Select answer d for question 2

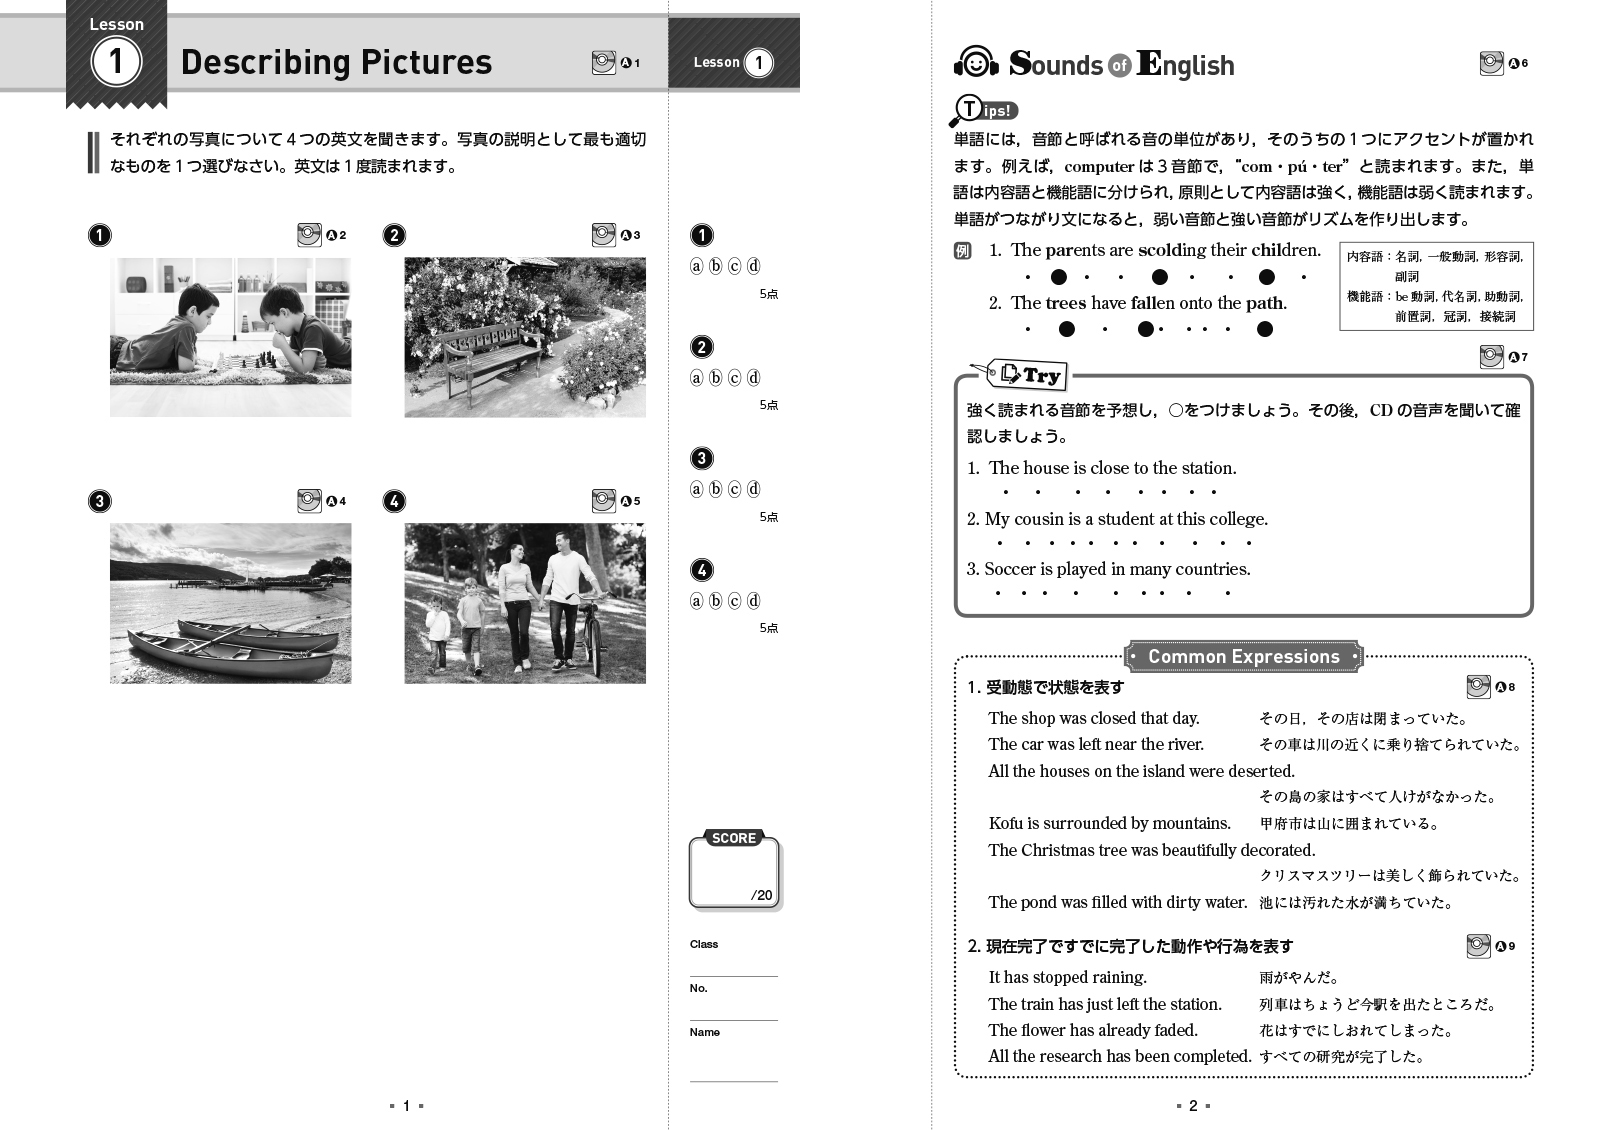(754, 378)
